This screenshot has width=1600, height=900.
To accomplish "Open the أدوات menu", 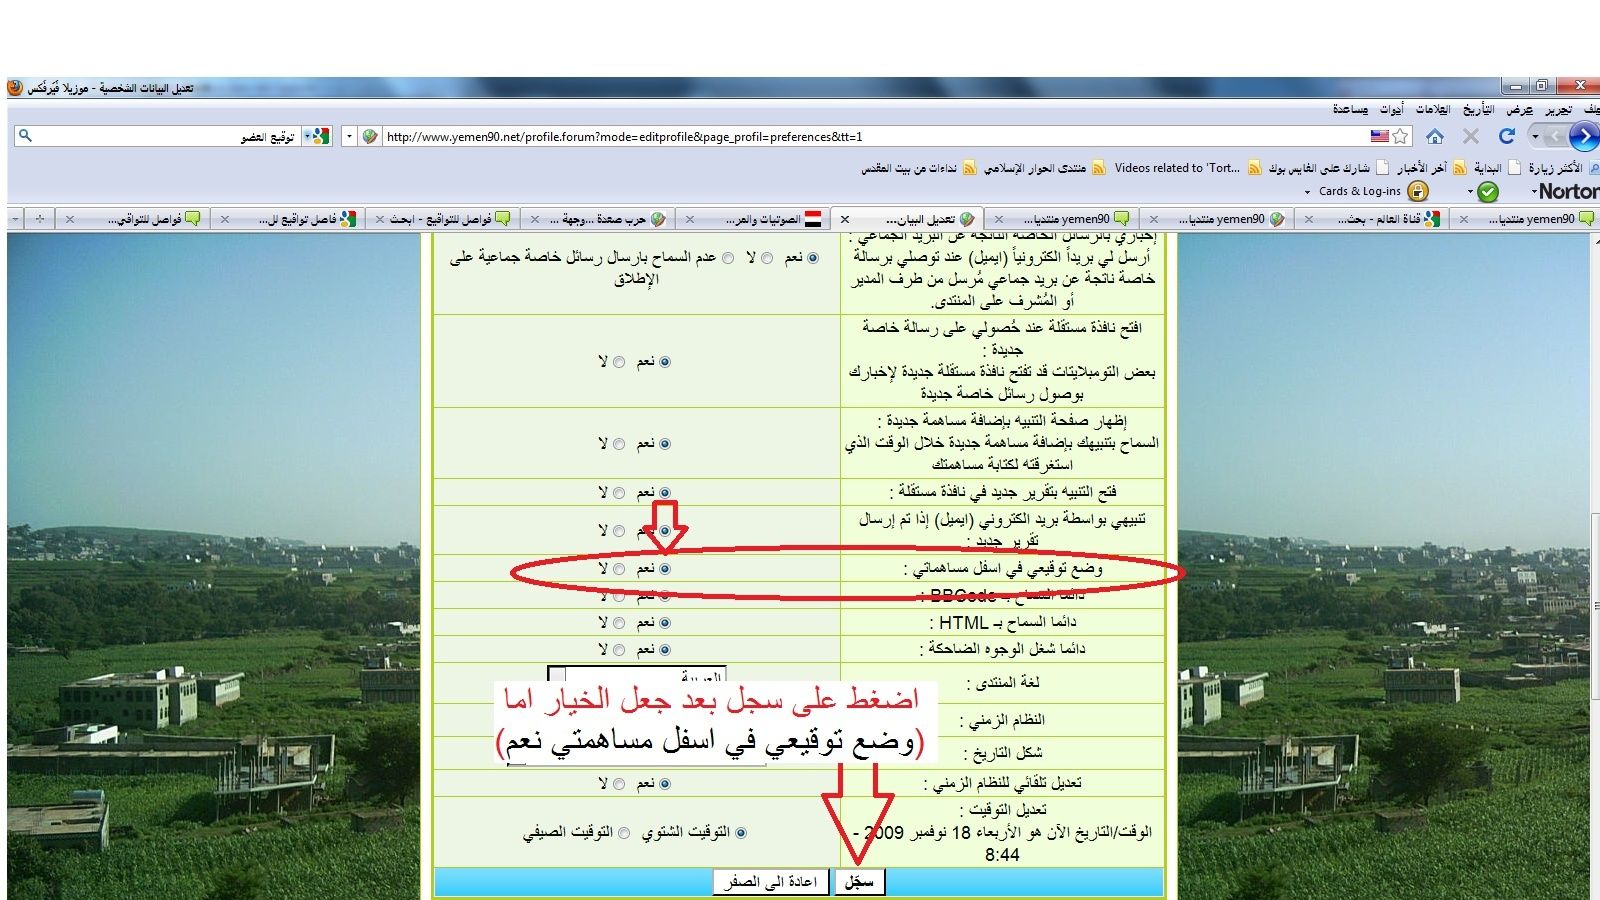I will tap(1392, 109).
